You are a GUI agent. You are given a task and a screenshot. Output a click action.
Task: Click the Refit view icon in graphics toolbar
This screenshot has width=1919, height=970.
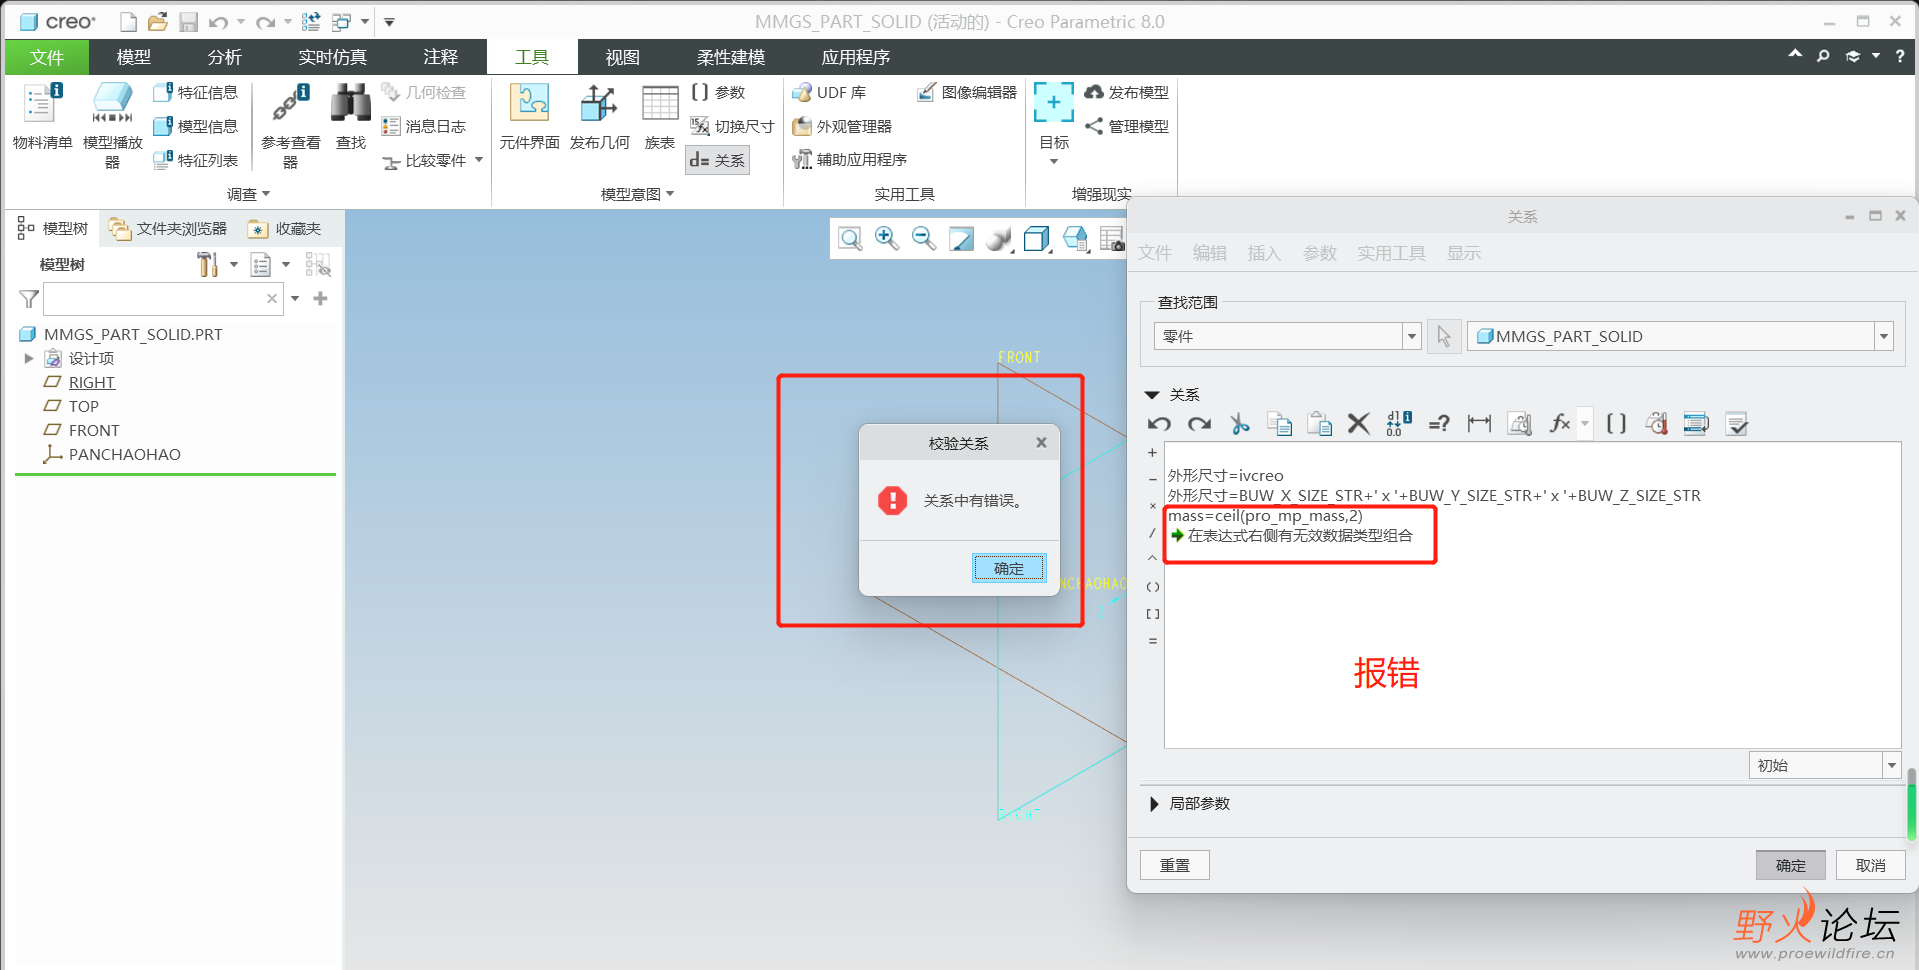850,238
